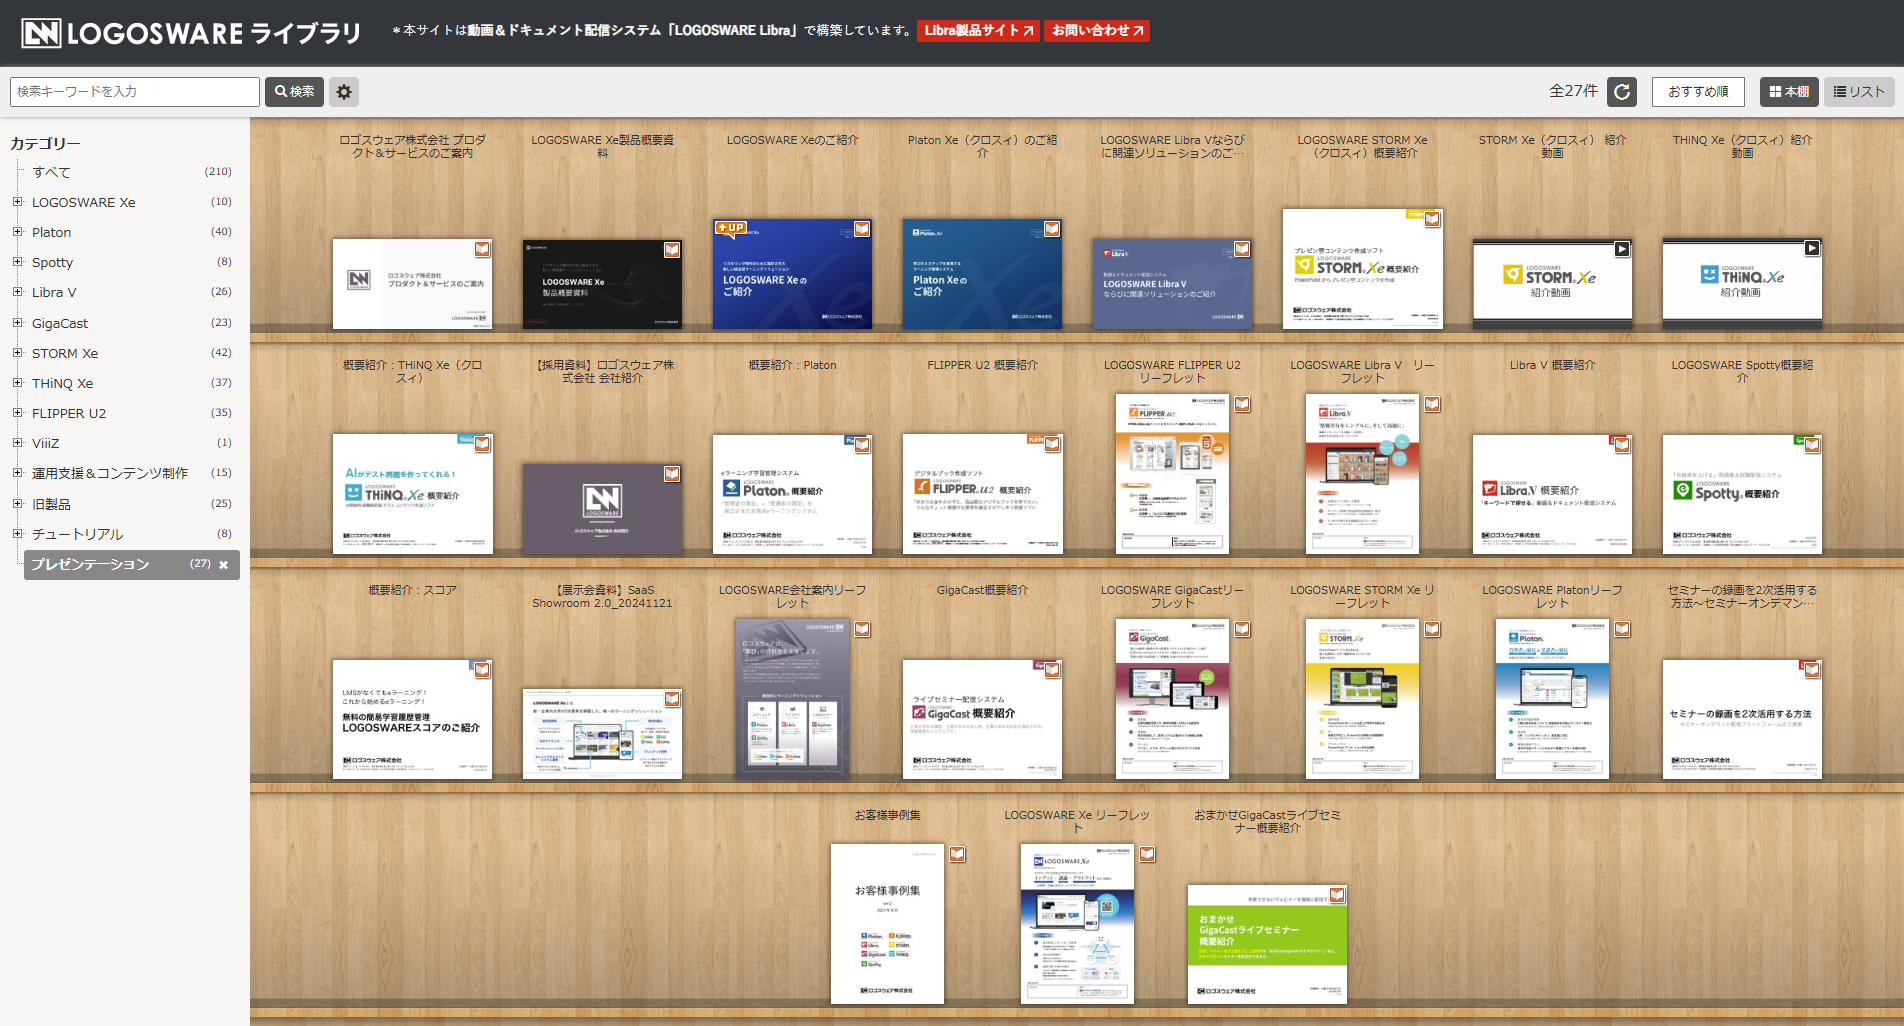Open the LOGOSWARE Spotty概要紹介 thumbnail
1904x1026 pixels.
[1742, 494]
